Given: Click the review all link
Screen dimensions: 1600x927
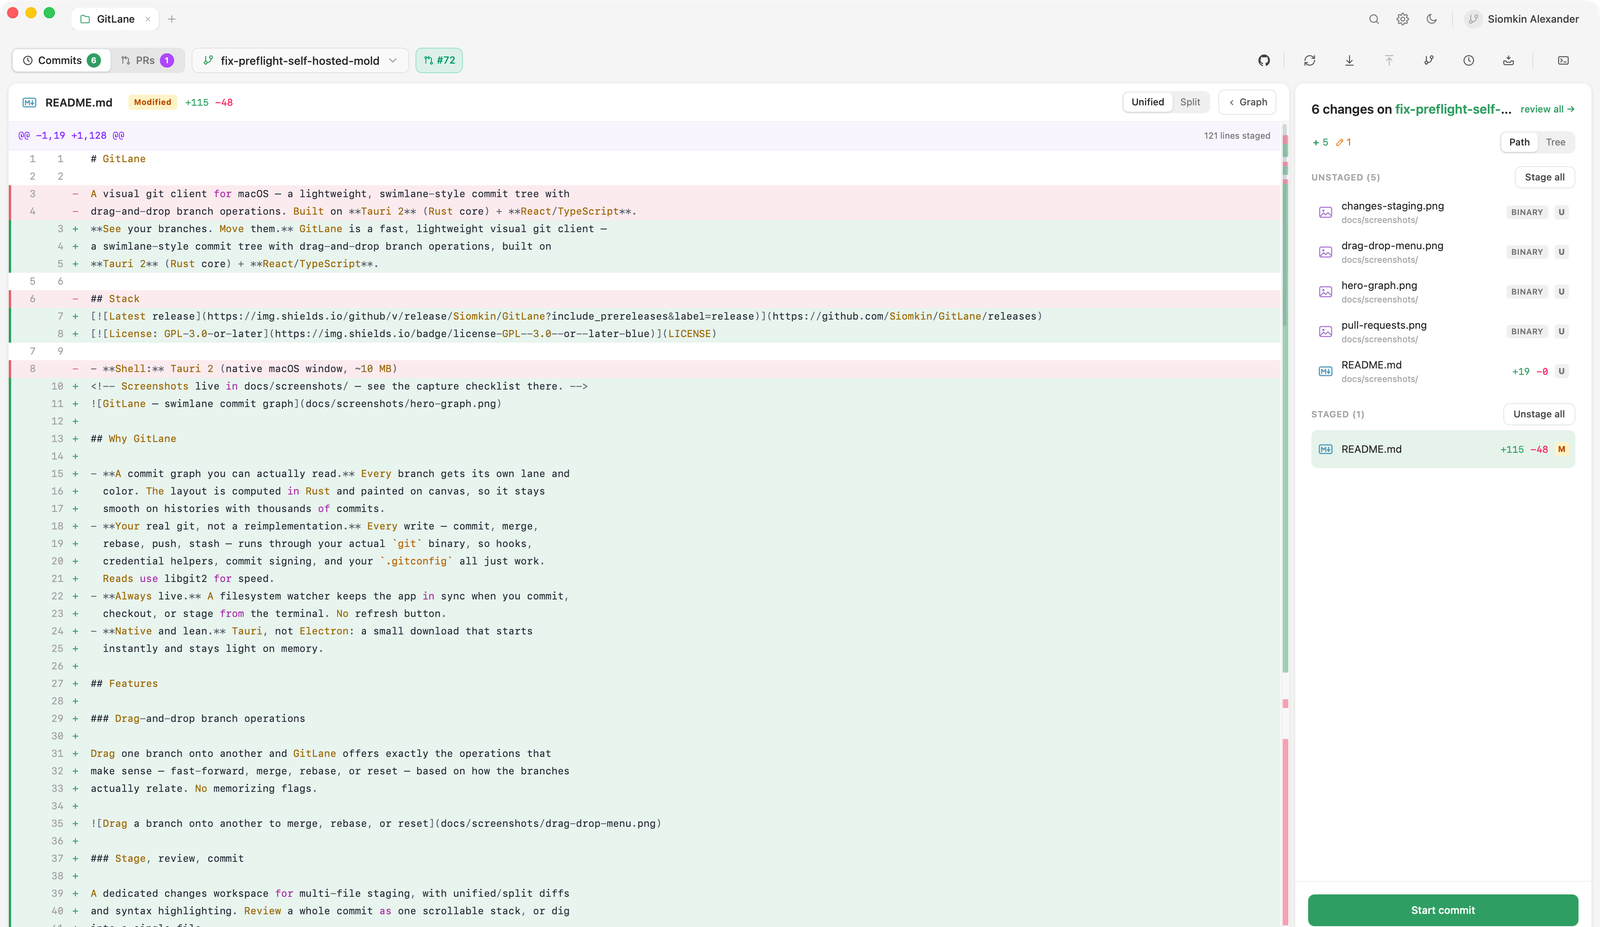Looking at the screenshot, I should [x=1547, y=109].
